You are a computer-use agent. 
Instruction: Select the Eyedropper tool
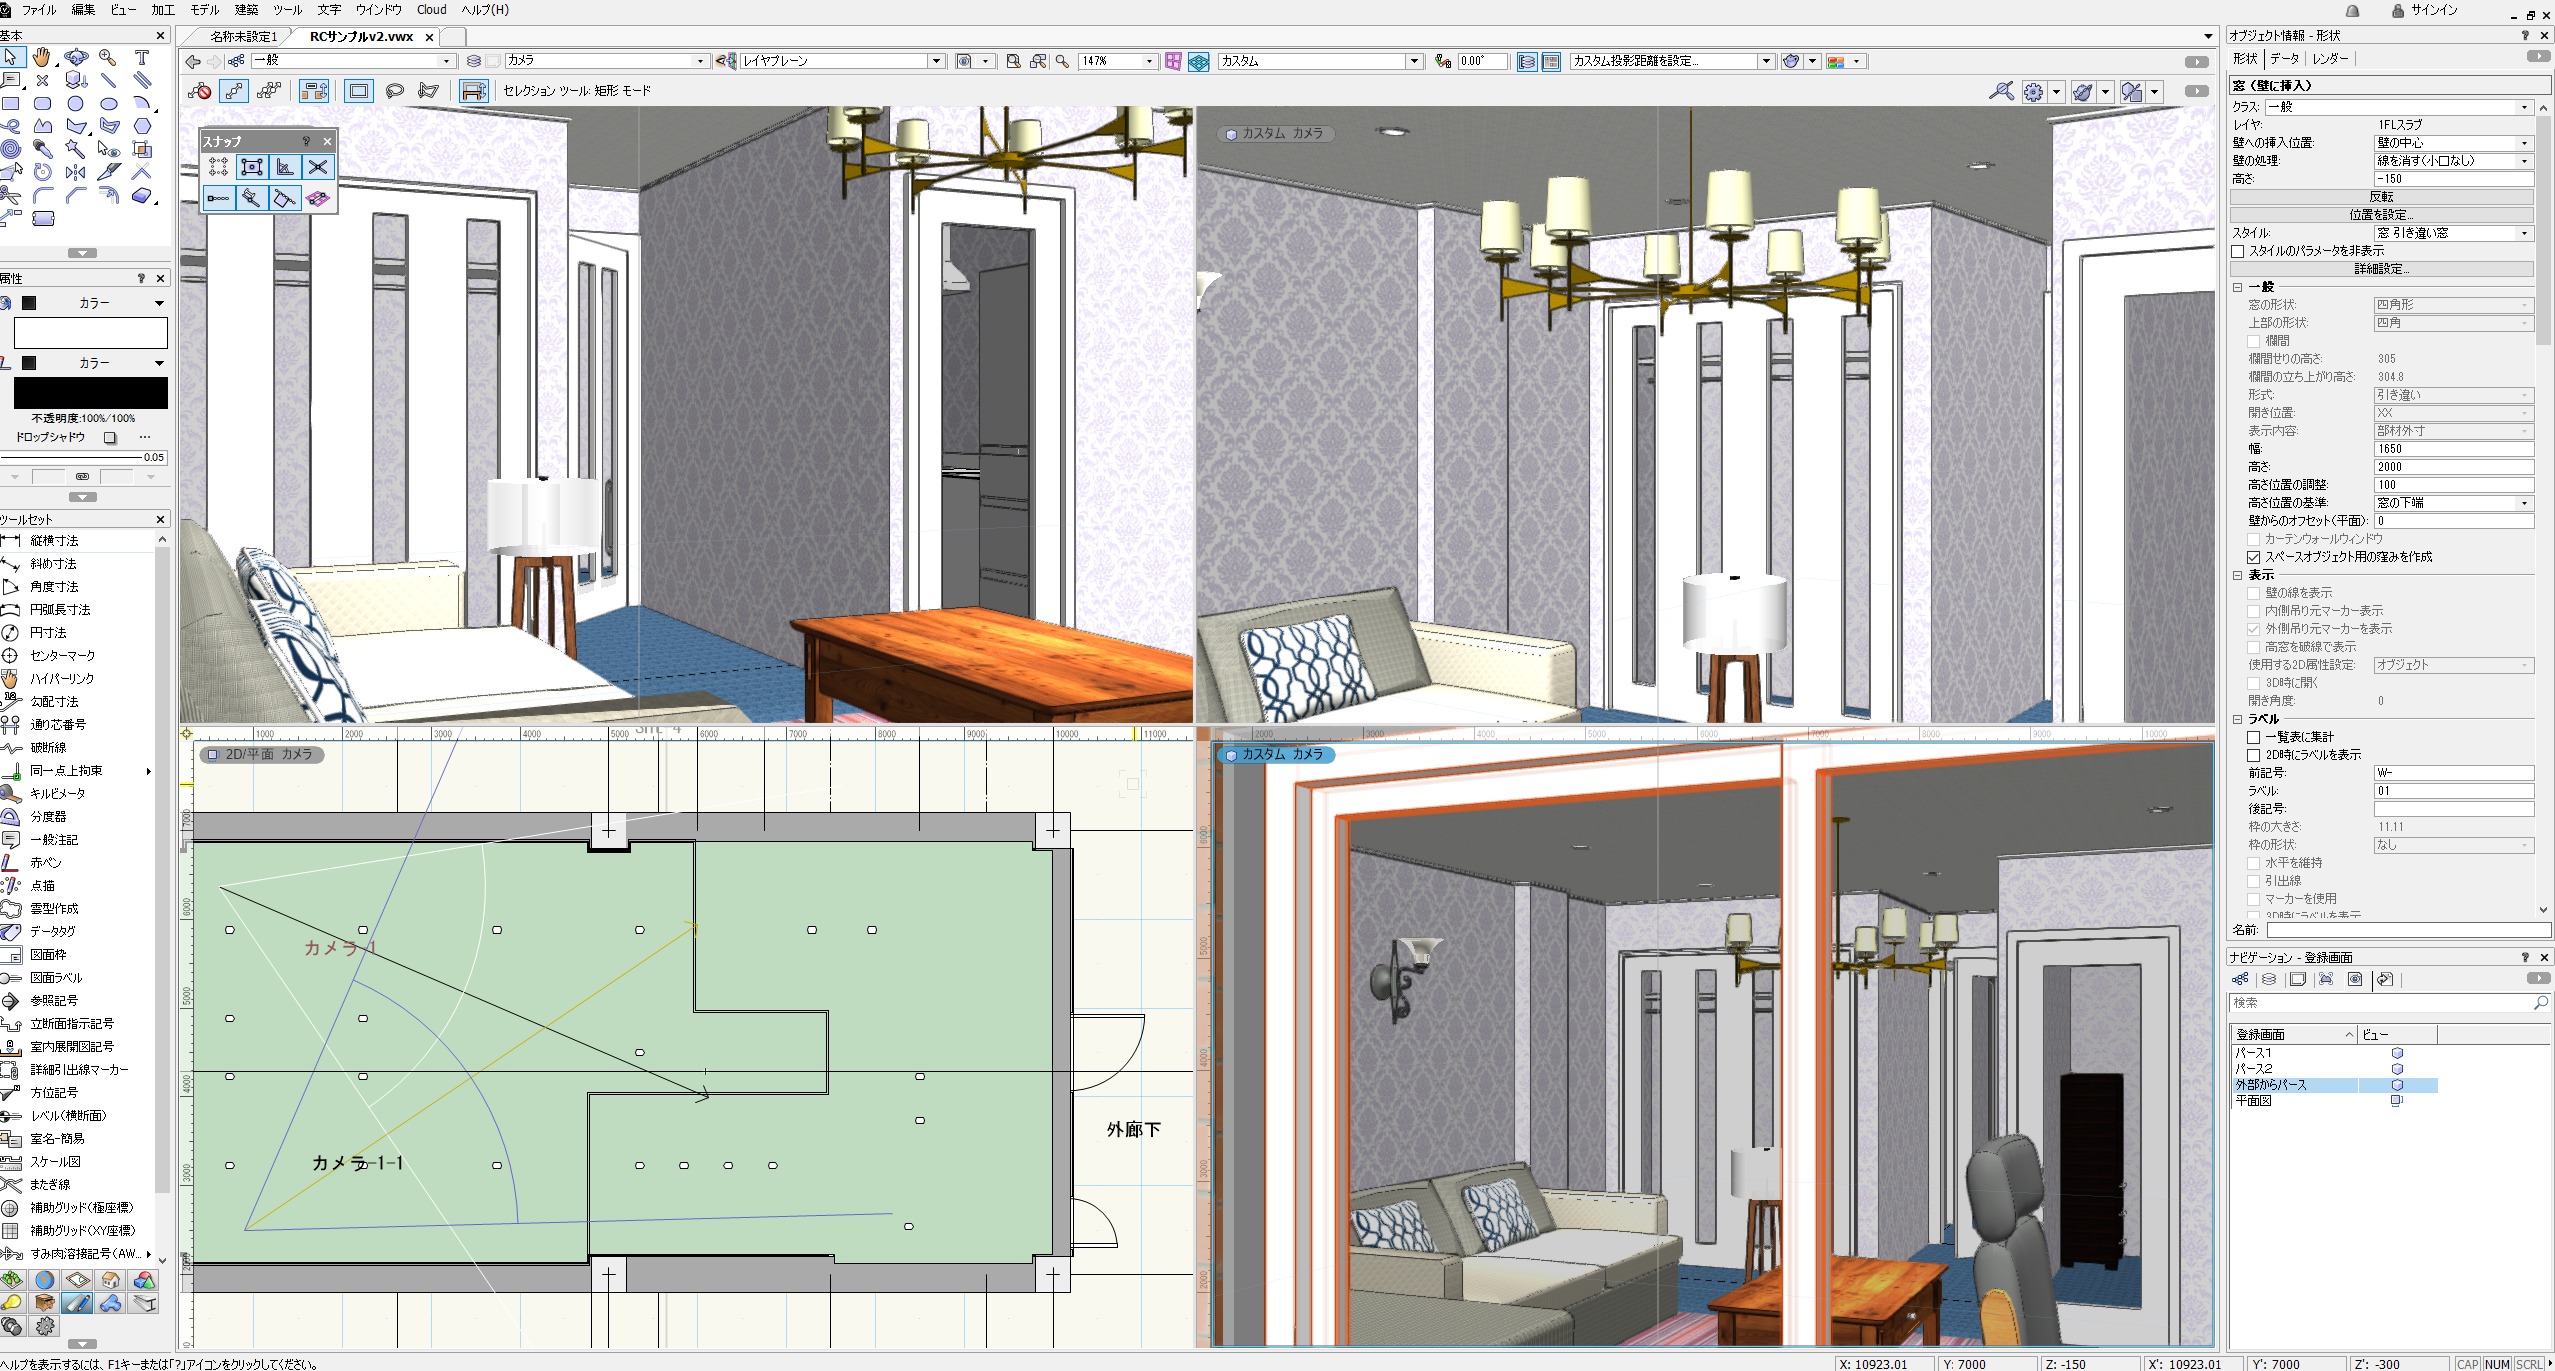(42, 149)
